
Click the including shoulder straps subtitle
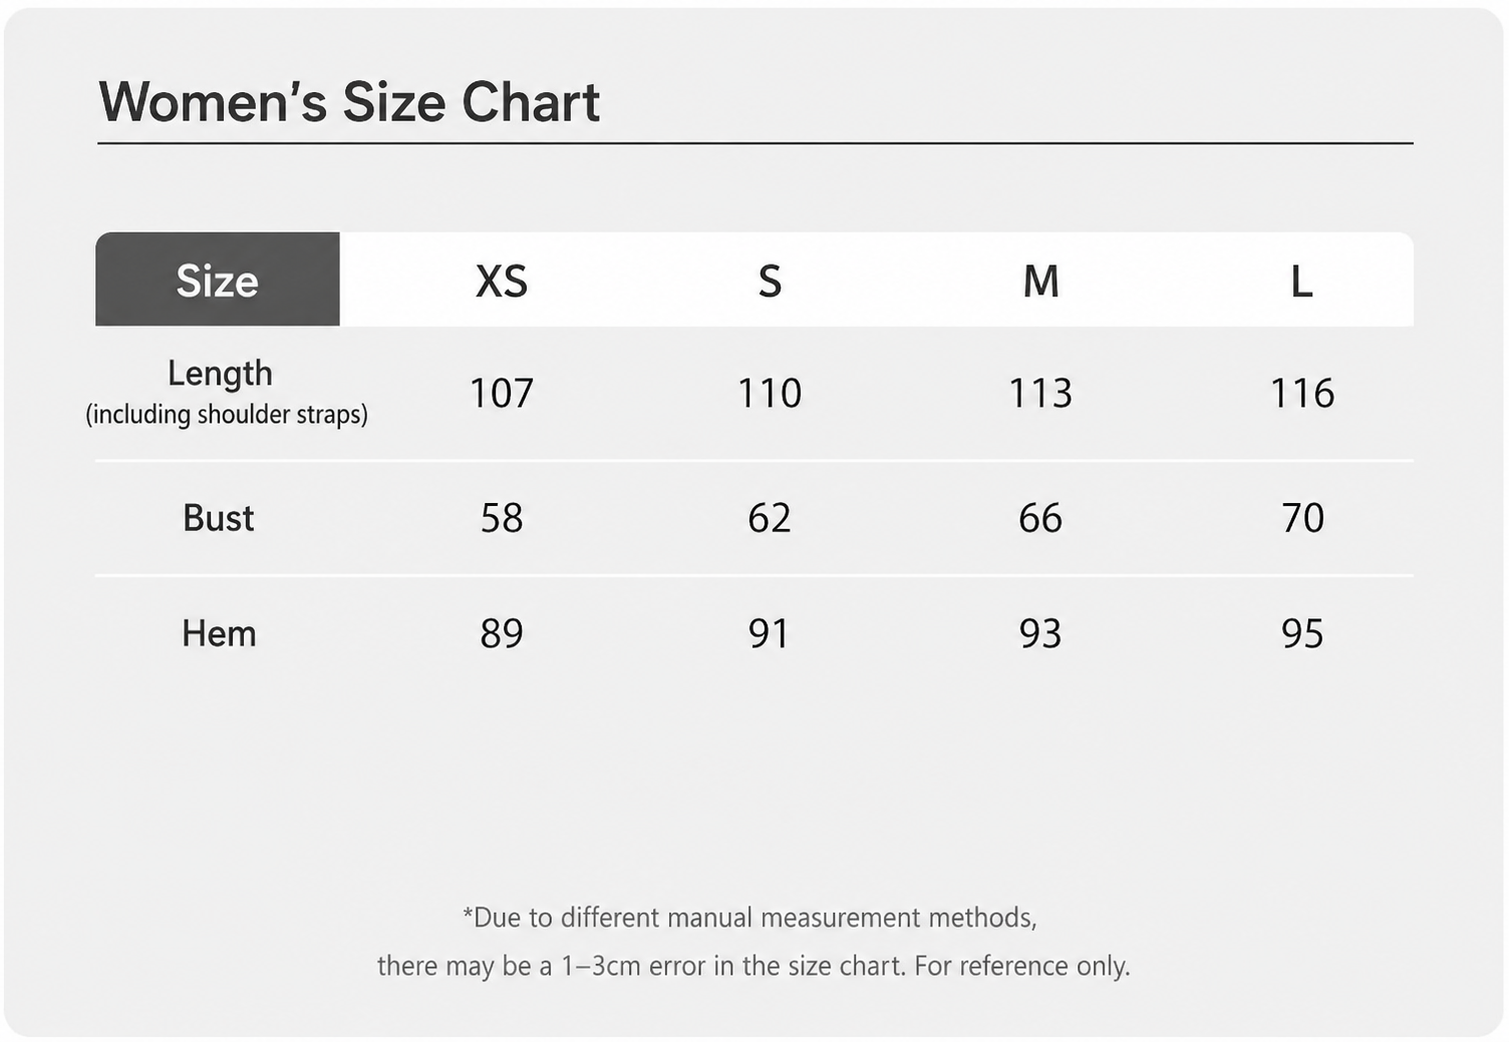point(227,414)
